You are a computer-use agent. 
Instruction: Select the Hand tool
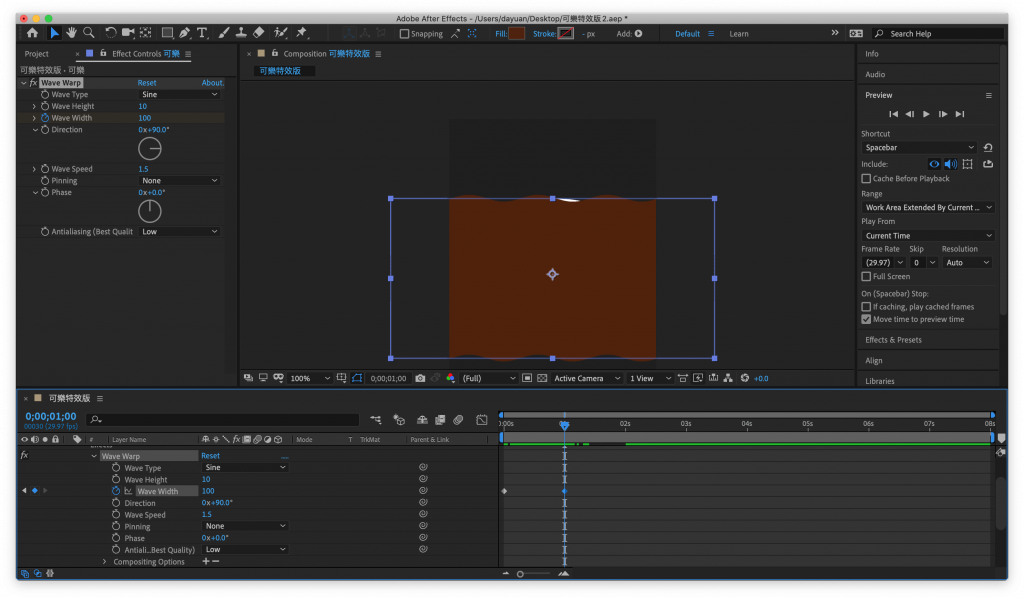click(x=72, y=33)
